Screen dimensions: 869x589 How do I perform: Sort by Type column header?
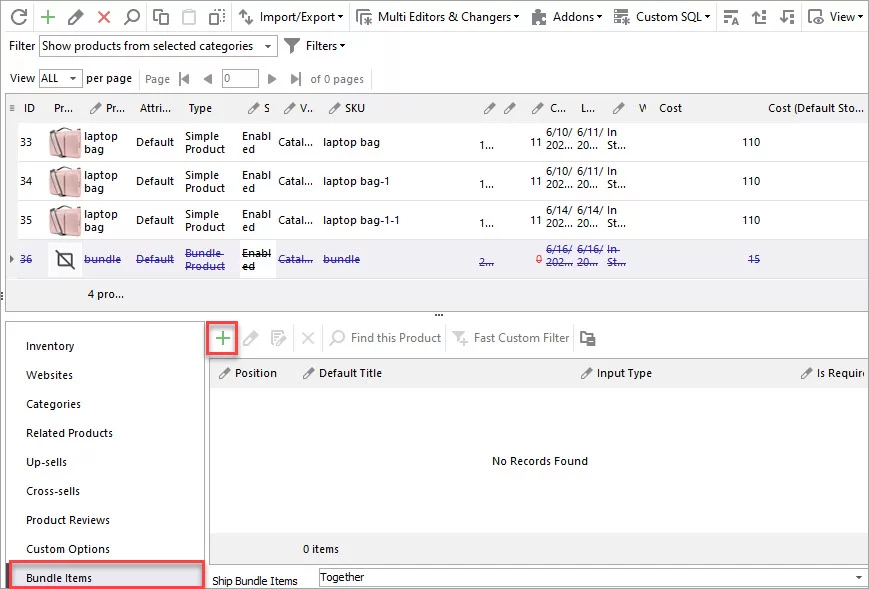200,108
